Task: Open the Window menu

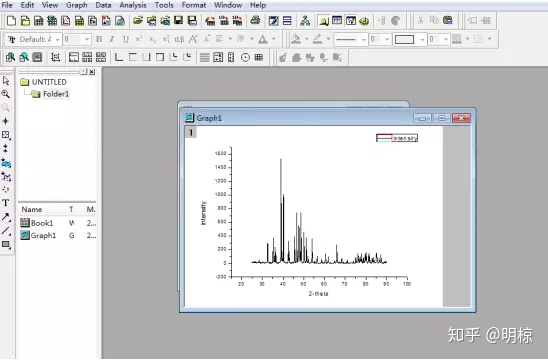Action: click(x=228, y=5)
